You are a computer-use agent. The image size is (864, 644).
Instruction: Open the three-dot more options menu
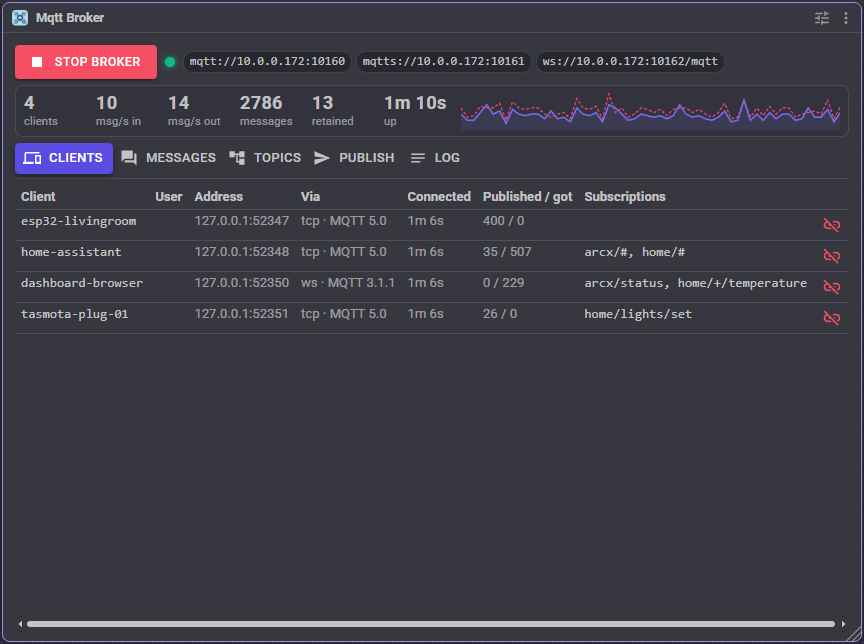tap(846, 18)
